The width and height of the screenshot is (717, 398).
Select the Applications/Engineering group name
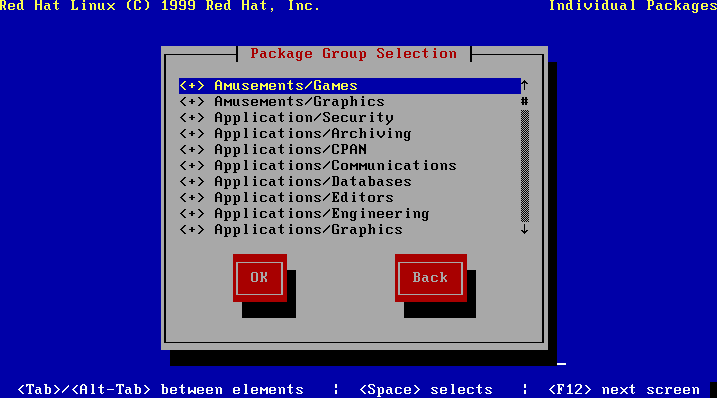point(322,214)
